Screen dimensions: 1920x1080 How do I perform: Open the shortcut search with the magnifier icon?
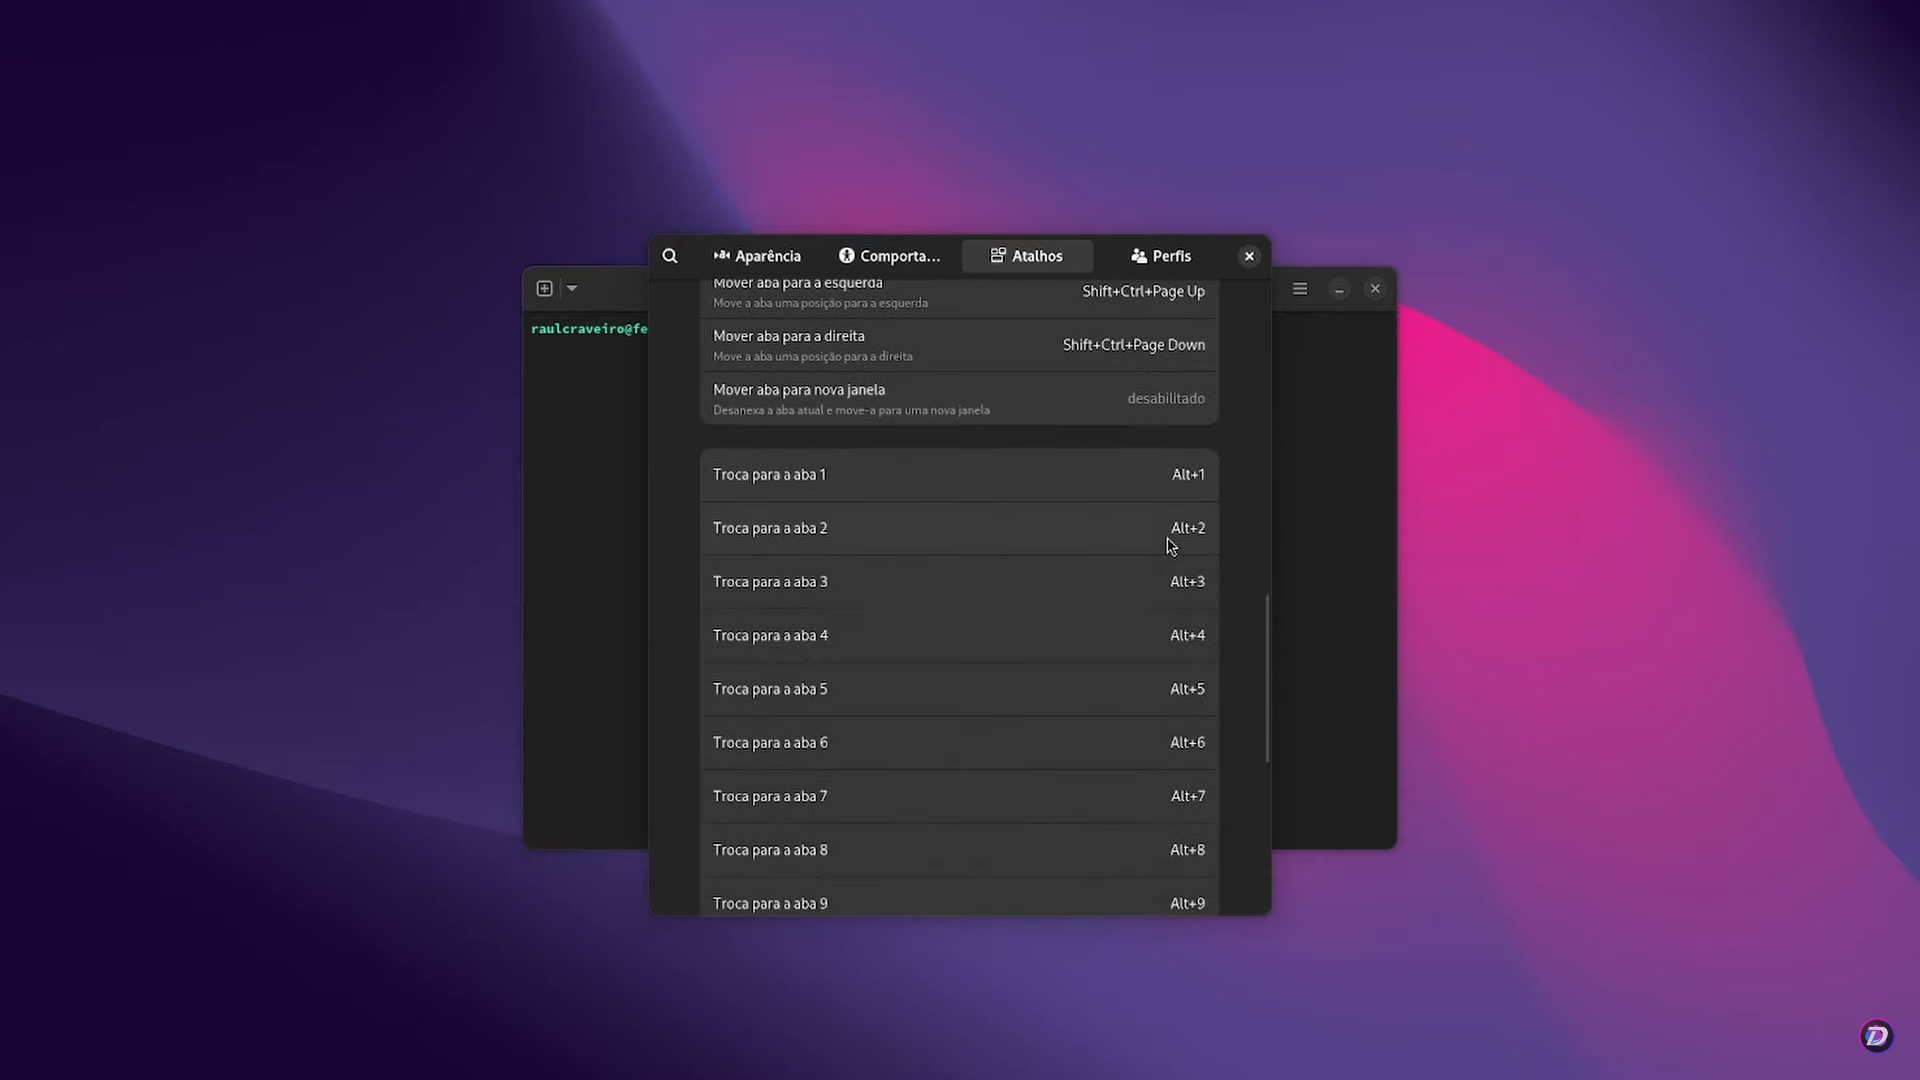tap(670, 256)
